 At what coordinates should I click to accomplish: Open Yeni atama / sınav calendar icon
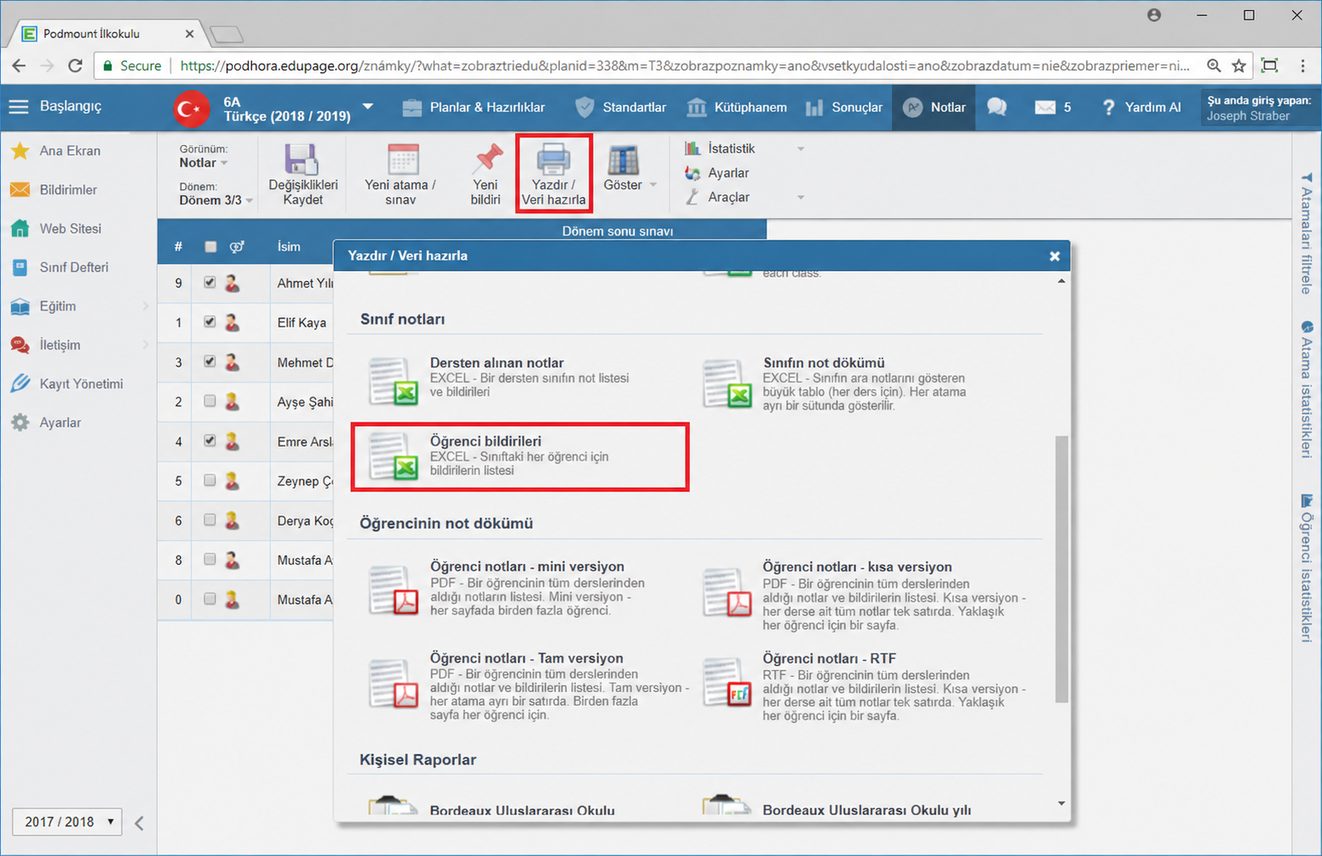(402, 160)
